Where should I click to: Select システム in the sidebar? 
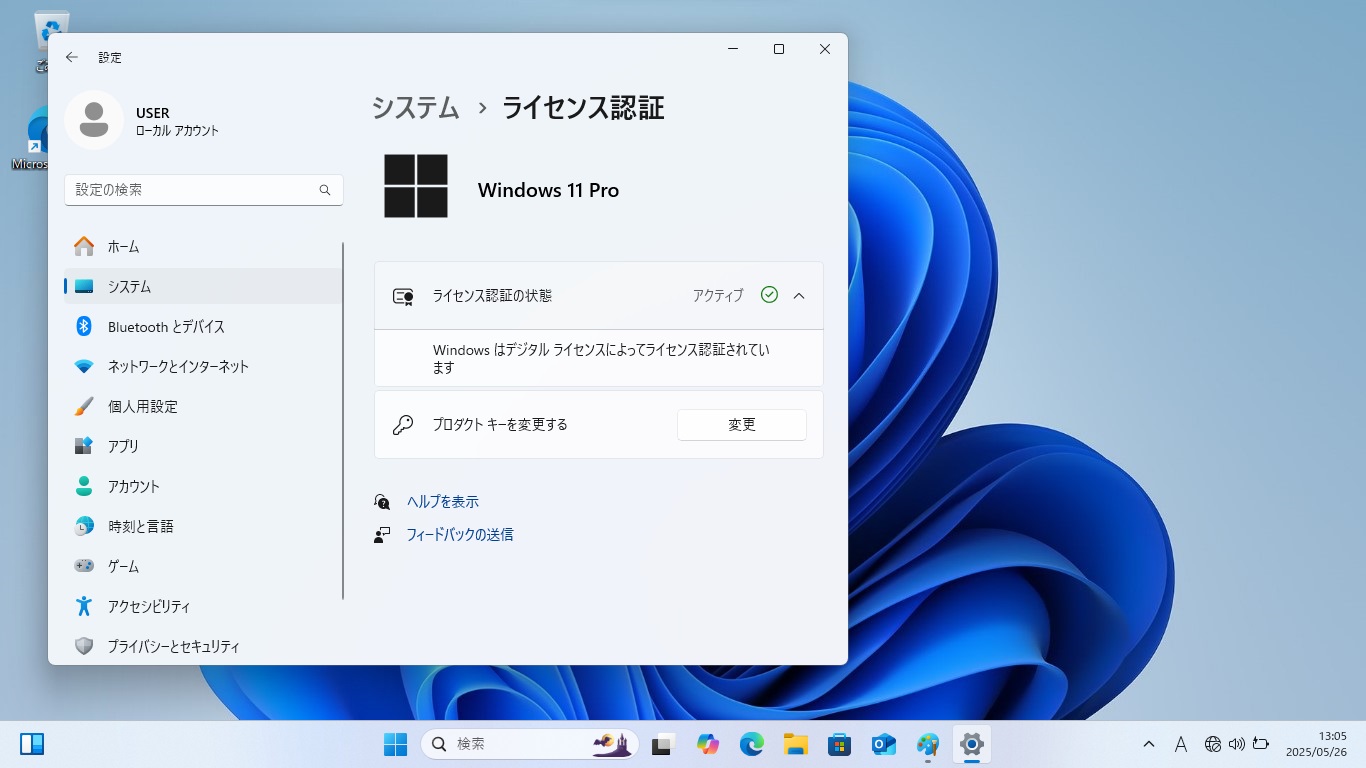(204, 286)
